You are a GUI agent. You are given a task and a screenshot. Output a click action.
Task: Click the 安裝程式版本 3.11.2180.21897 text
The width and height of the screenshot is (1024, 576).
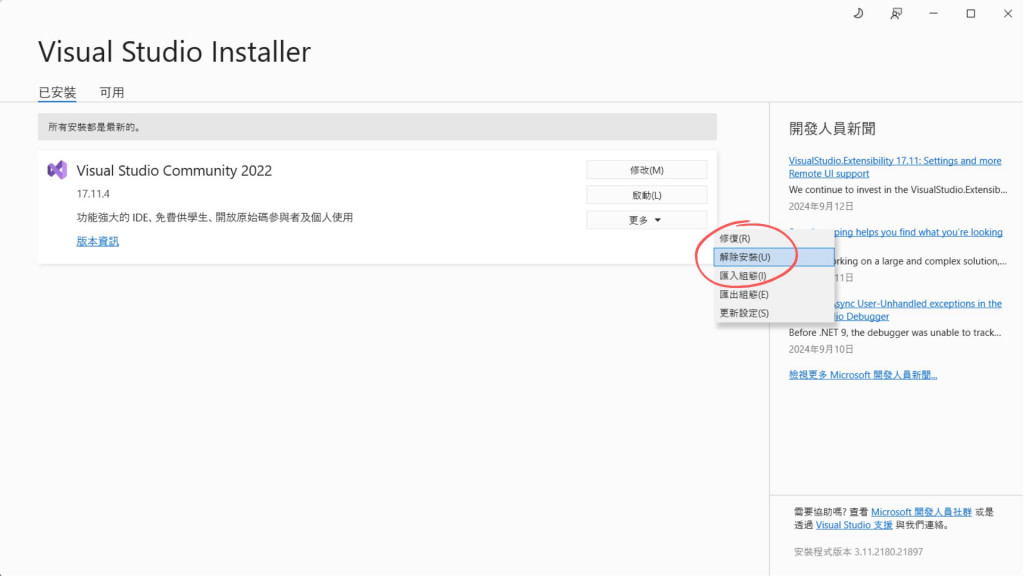pyautogui.click(x=858, y=552)
